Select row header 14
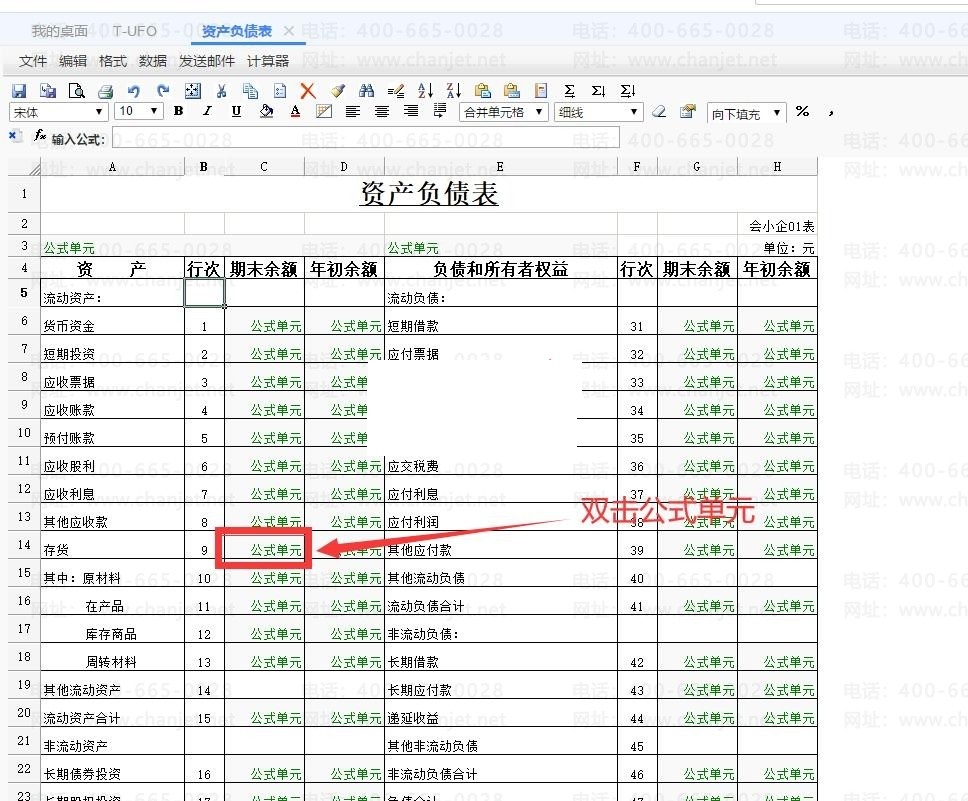968x801 pixels. (24, 545)
